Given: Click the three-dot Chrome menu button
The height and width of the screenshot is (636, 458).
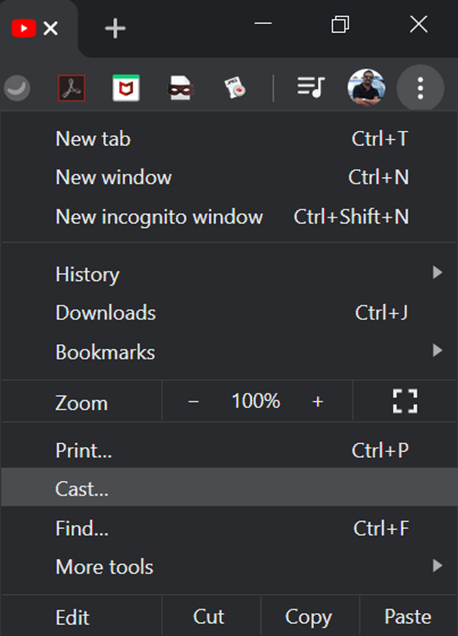Looking at the screenshot, I should tap(420, 88).
